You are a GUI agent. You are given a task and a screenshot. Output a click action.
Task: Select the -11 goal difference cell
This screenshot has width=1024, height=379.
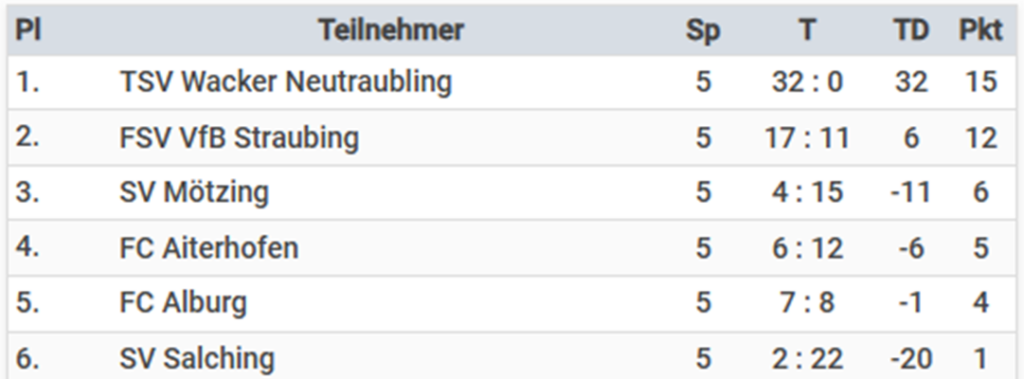(912, 193)
